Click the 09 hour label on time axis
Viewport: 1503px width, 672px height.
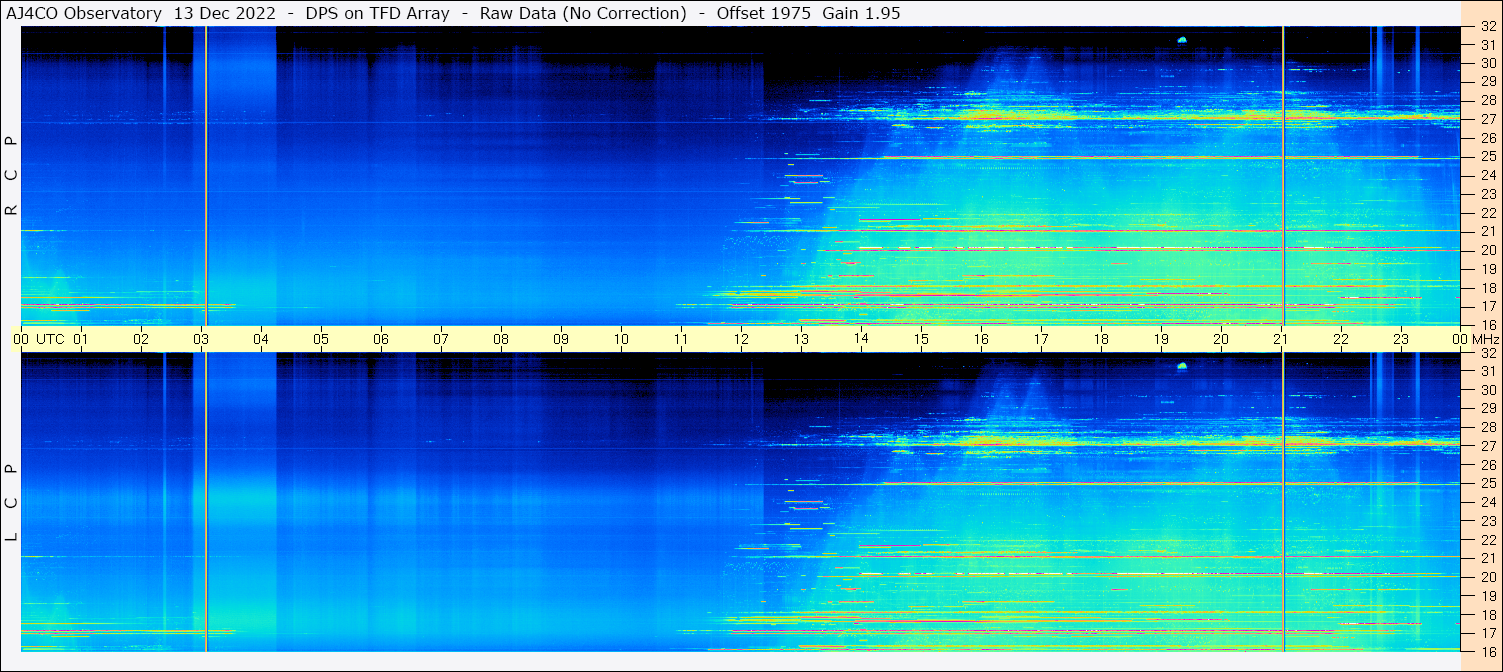coord(561,339)
